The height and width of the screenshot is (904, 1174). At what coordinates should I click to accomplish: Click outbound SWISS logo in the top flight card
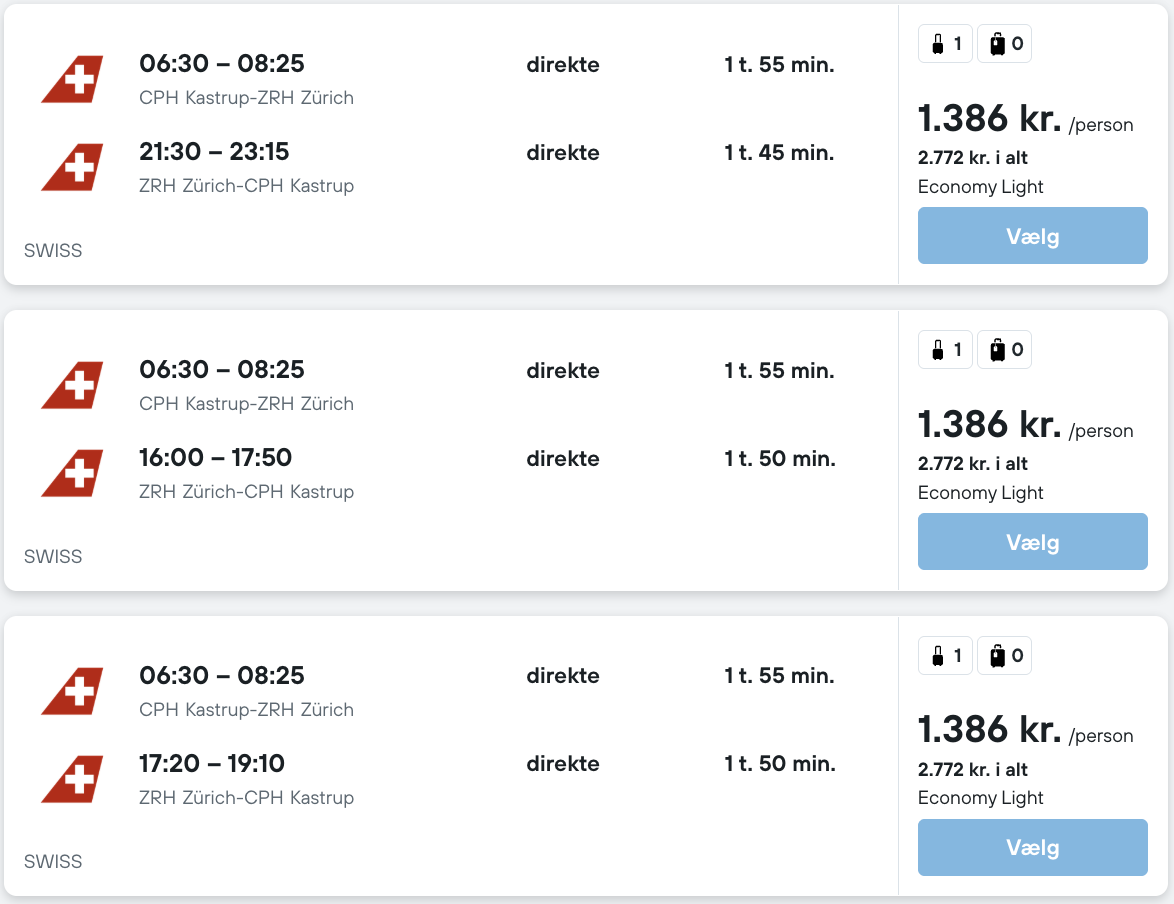[x=72, y=80]
